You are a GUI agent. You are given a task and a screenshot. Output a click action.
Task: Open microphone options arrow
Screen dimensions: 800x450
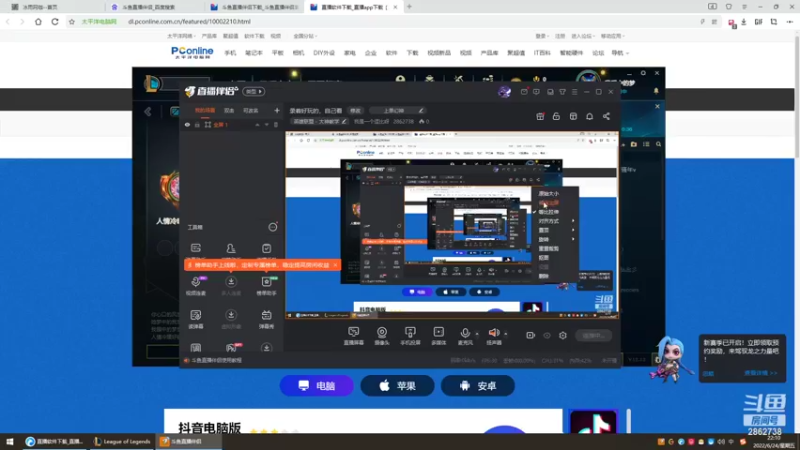pyautogui.click(x=477, y=334)
